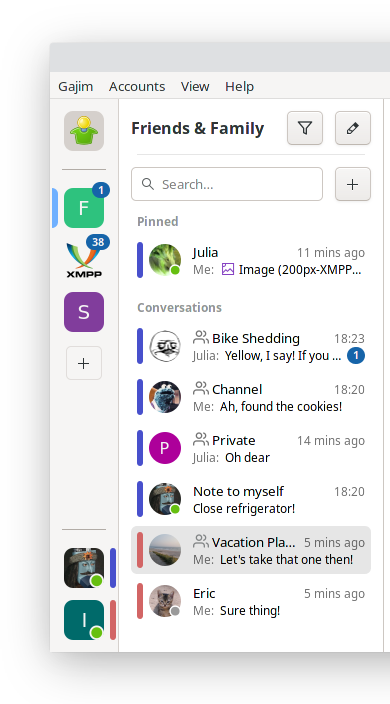This screenshot has height=704, width=390.
Task: Open pinned chat with Julia
Action: [x=251, y=260]
